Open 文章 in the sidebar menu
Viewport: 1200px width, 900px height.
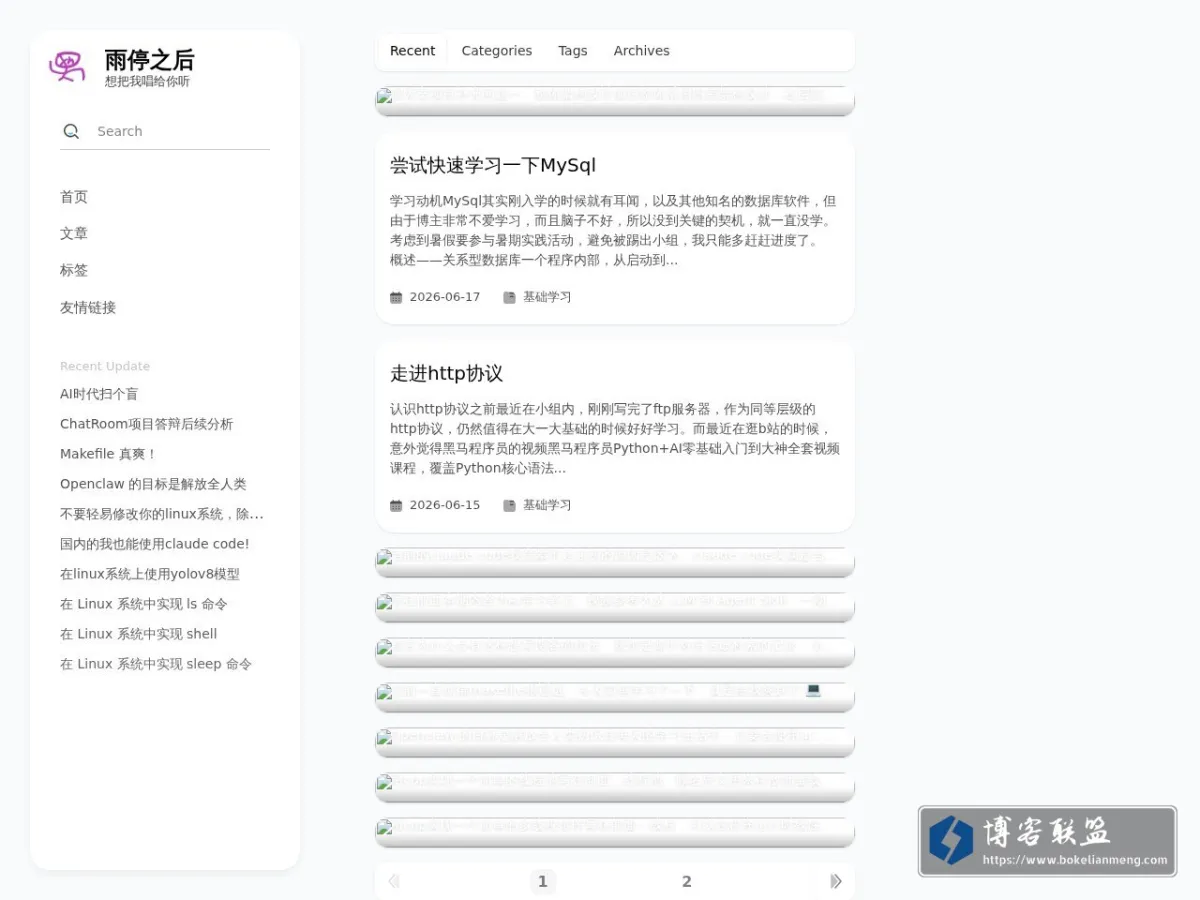pos(74,233)
